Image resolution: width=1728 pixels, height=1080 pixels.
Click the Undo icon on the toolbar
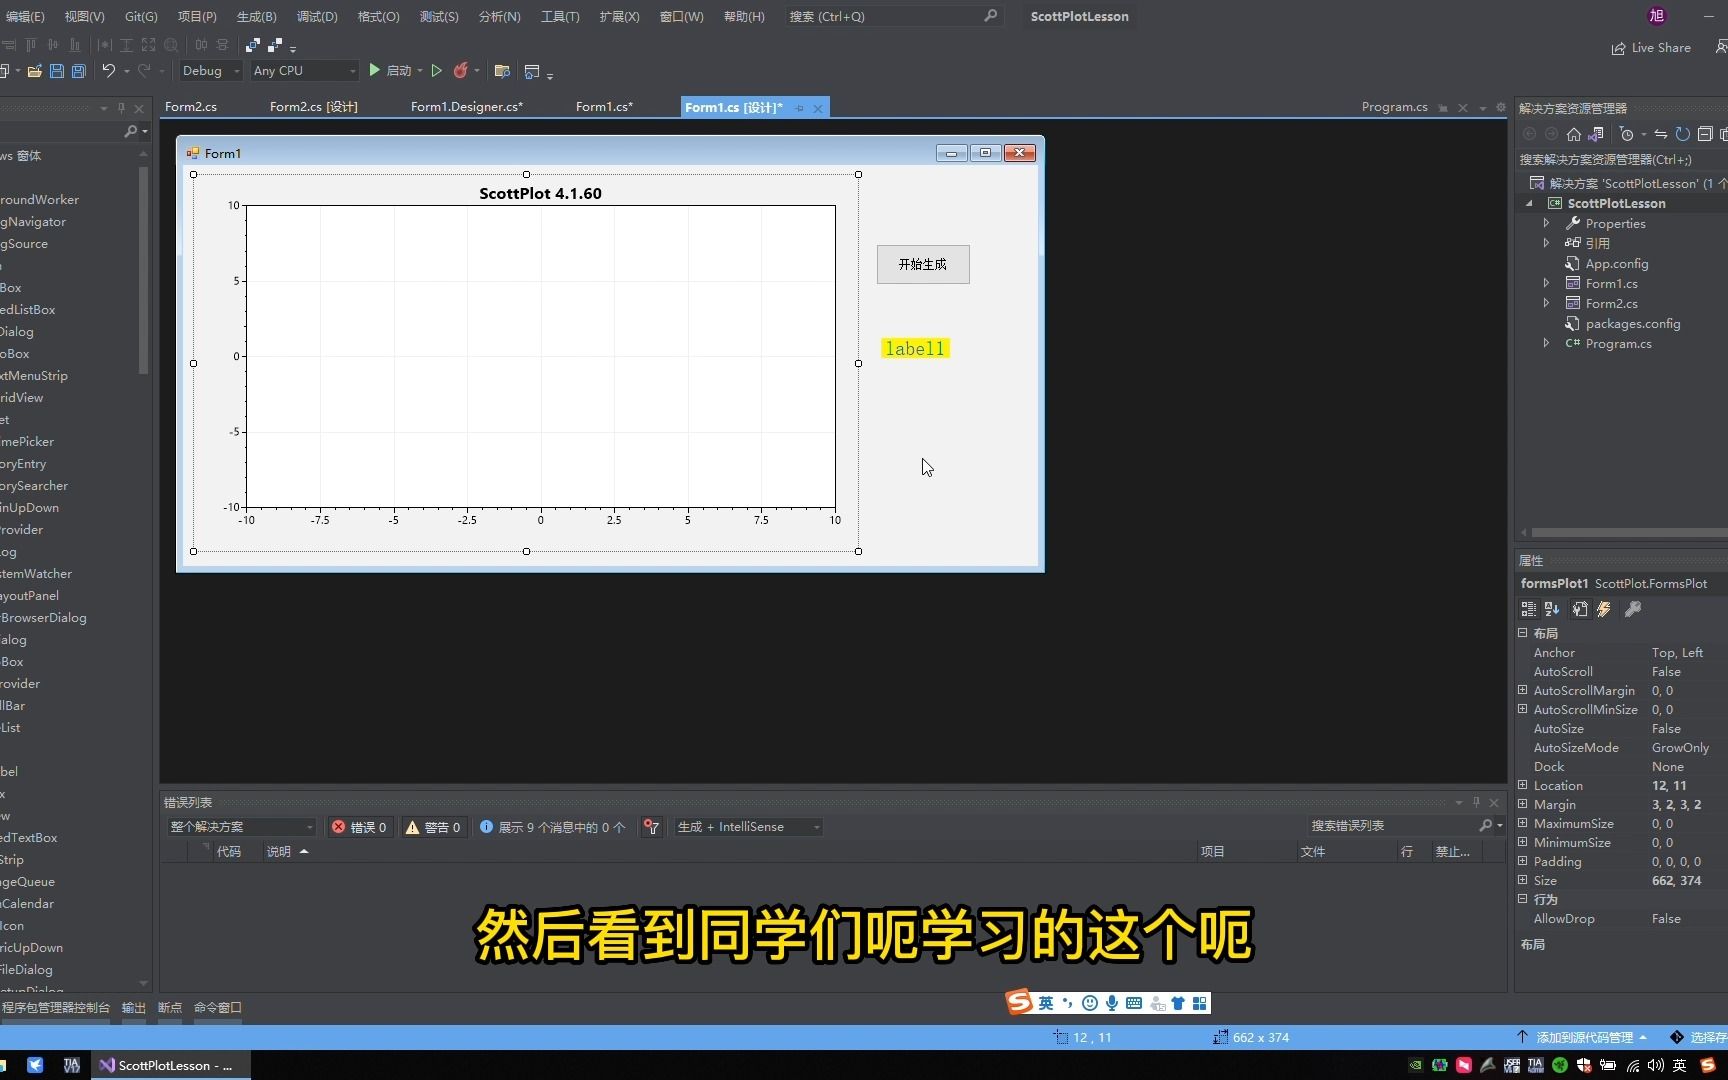(x=110, y=70)
